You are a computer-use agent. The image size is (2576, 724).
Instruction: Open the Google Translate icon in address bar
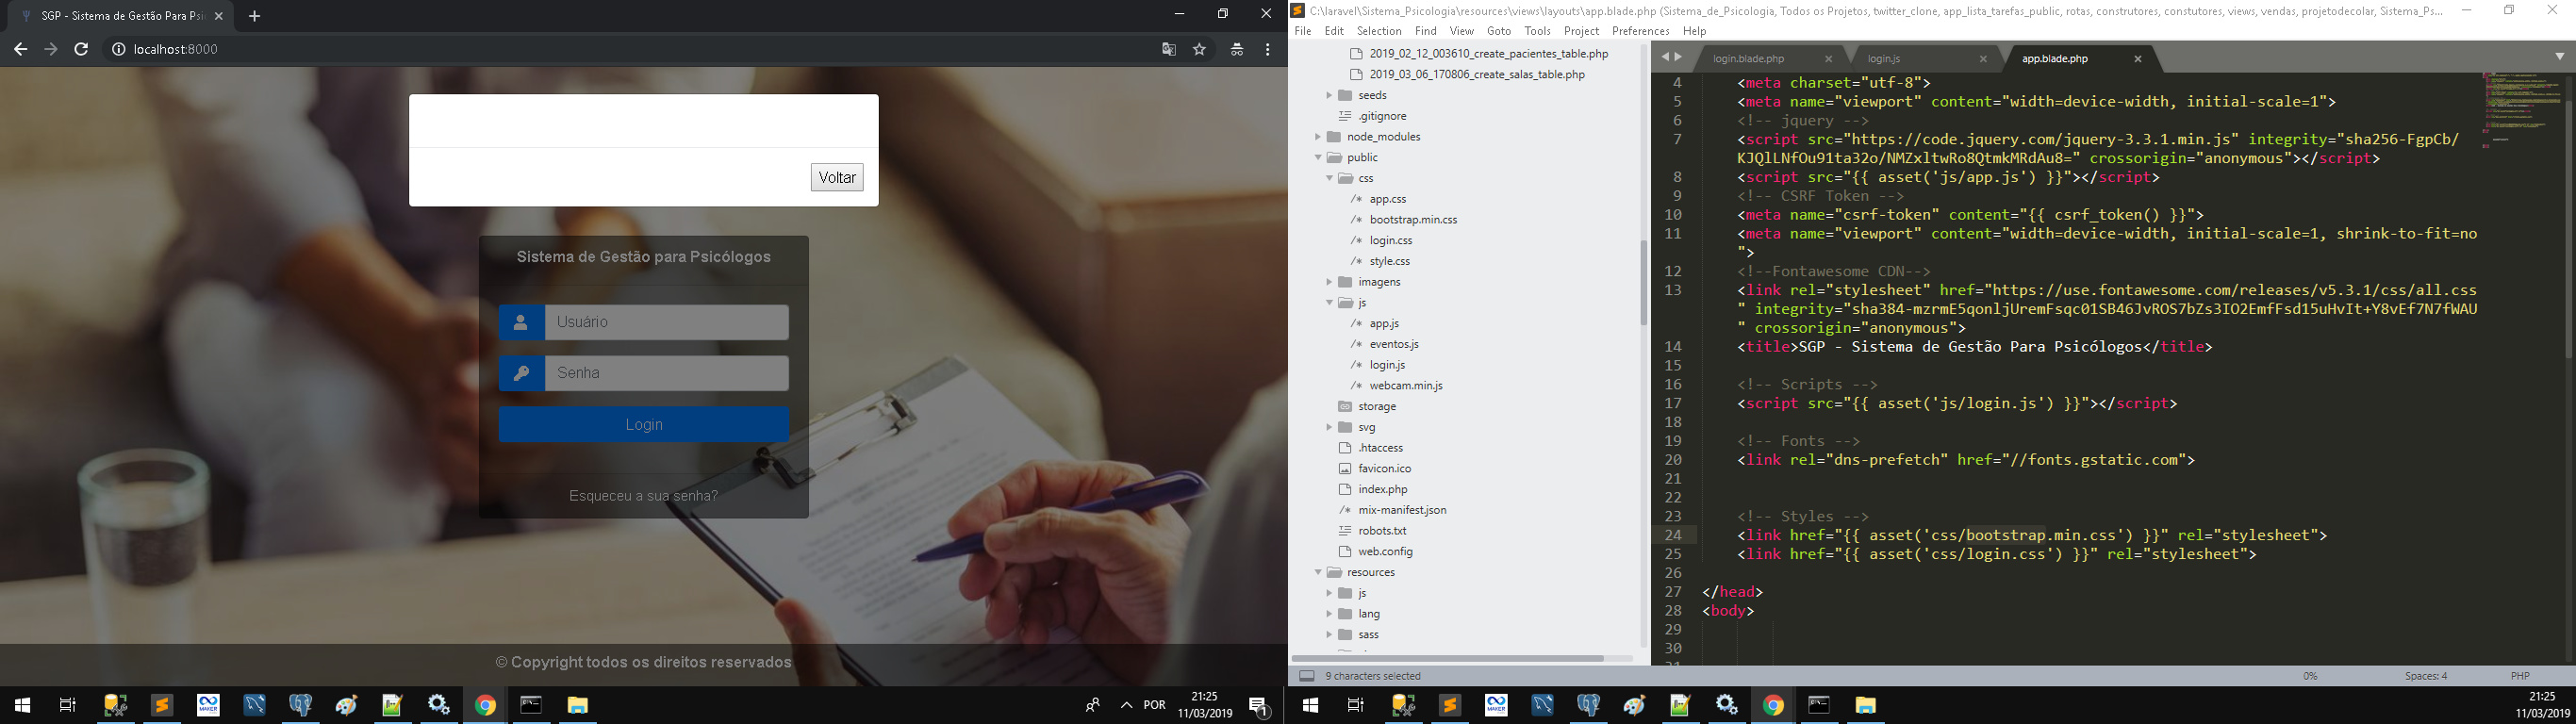[1168, 49]
